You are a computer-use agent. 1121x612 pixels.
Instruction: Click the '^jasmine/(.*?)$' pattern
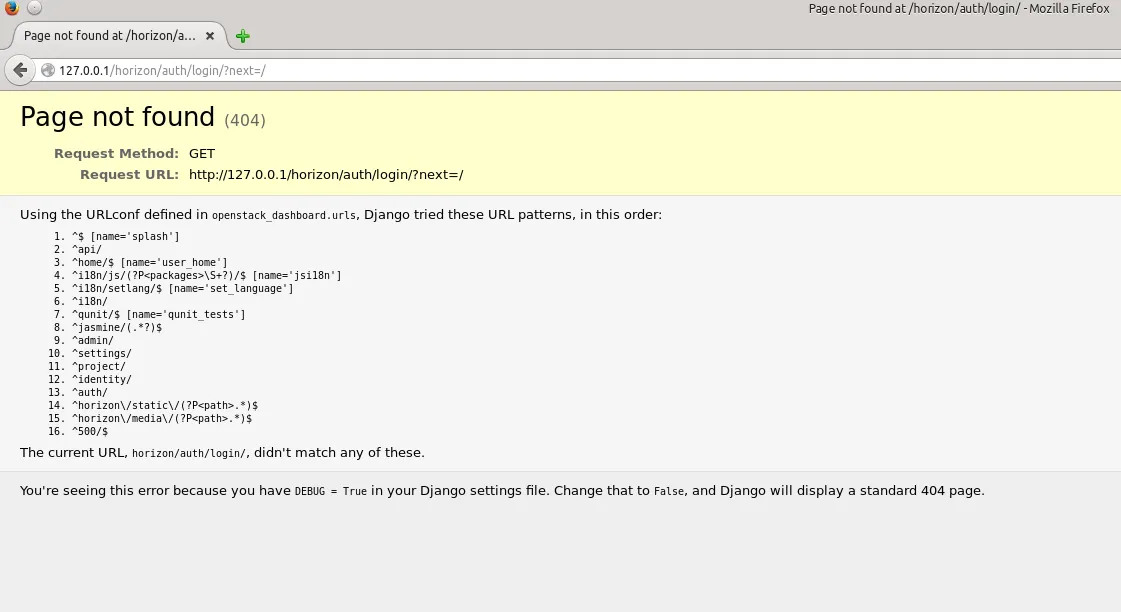tap(117, 327)
